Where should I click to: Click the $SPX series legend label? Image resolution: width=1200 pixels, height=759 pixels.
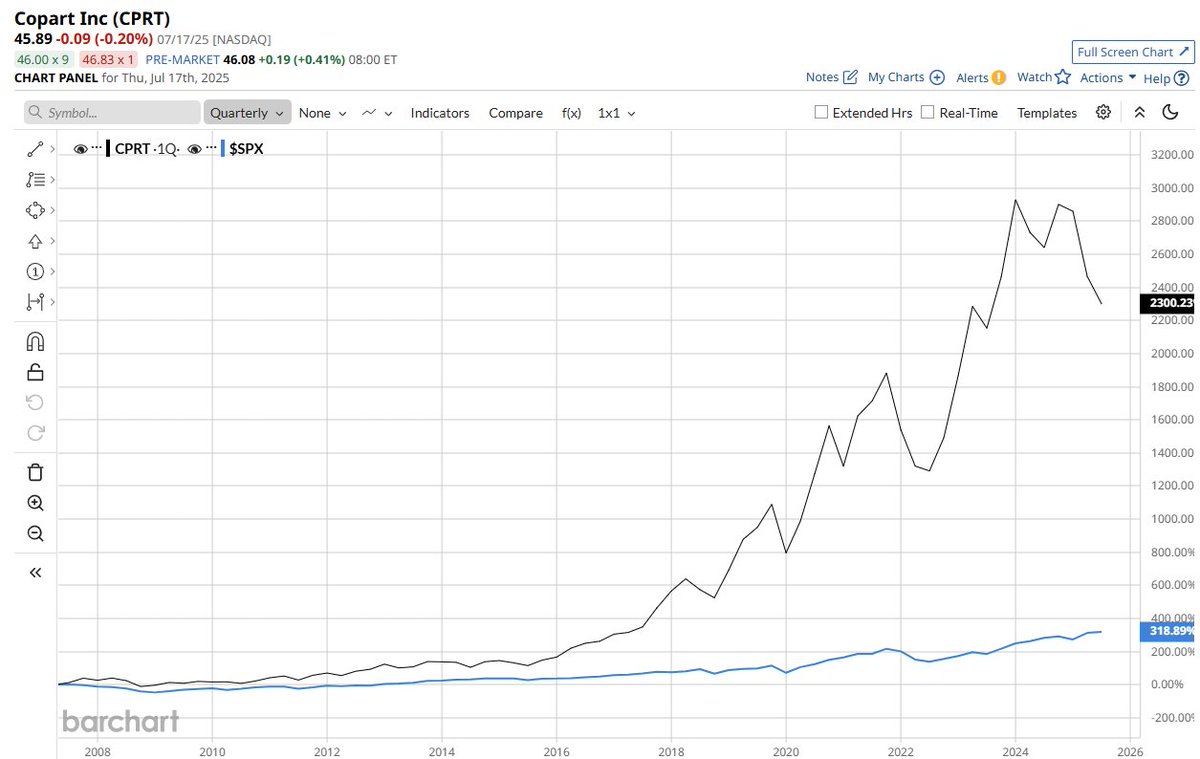coord(246,149)
